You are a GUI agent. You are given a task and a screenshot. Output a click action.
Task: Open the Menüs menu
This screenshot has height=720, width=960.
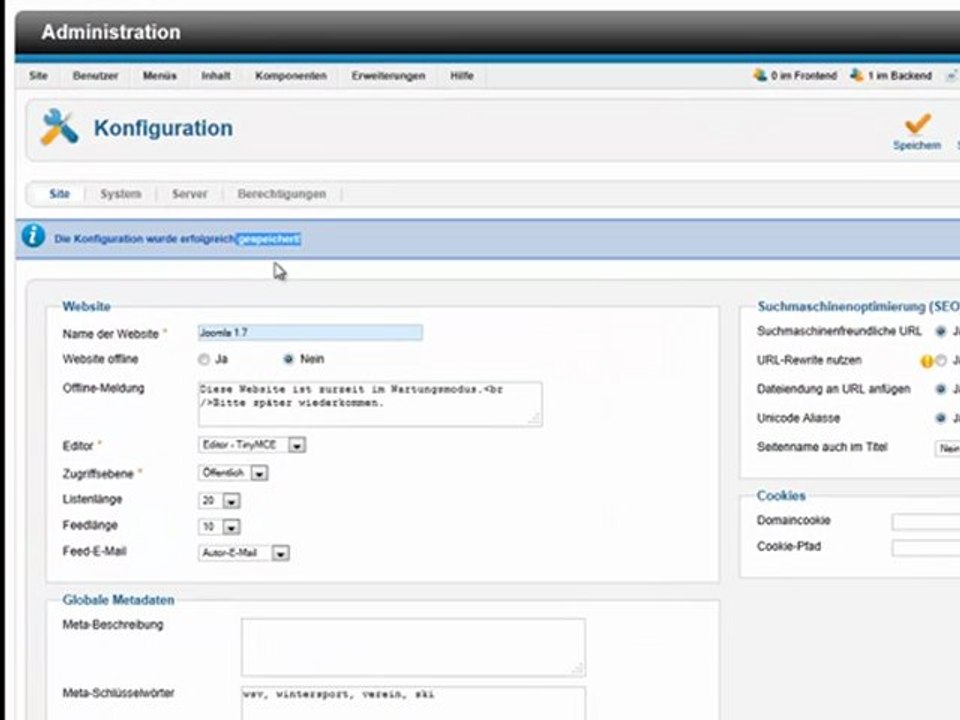[159, 76]
